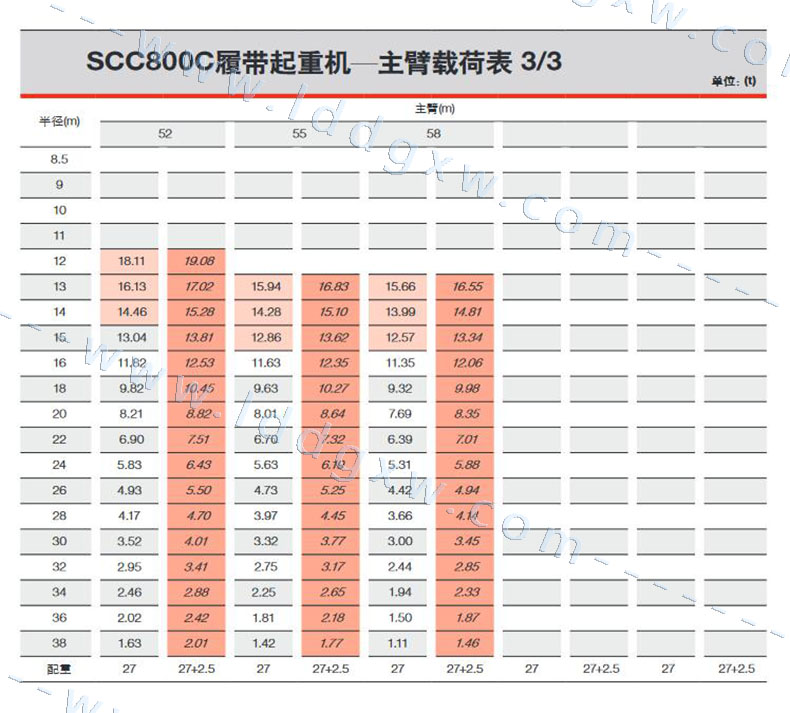This screenshot has height=713, width=790.
Task: Choose the cell "7.69"
Action: pyautogui.click(x=400, y=414)
